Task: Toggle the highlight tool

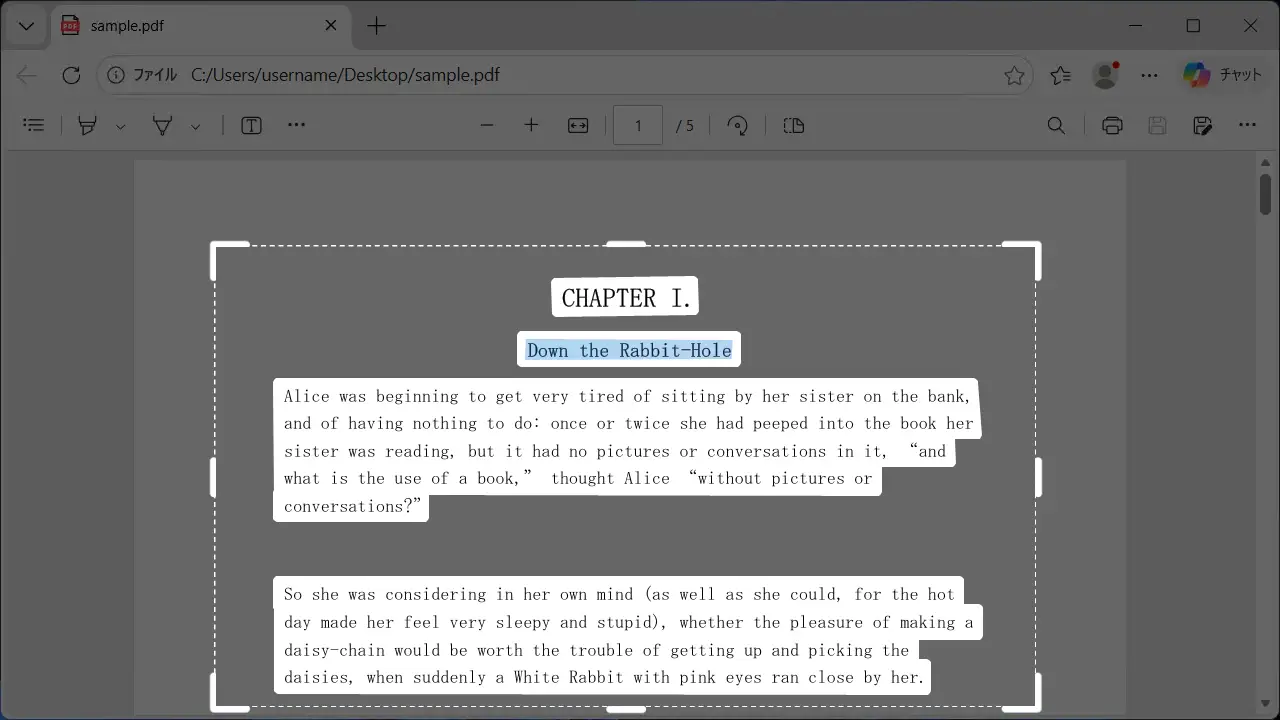Action: 88,125
